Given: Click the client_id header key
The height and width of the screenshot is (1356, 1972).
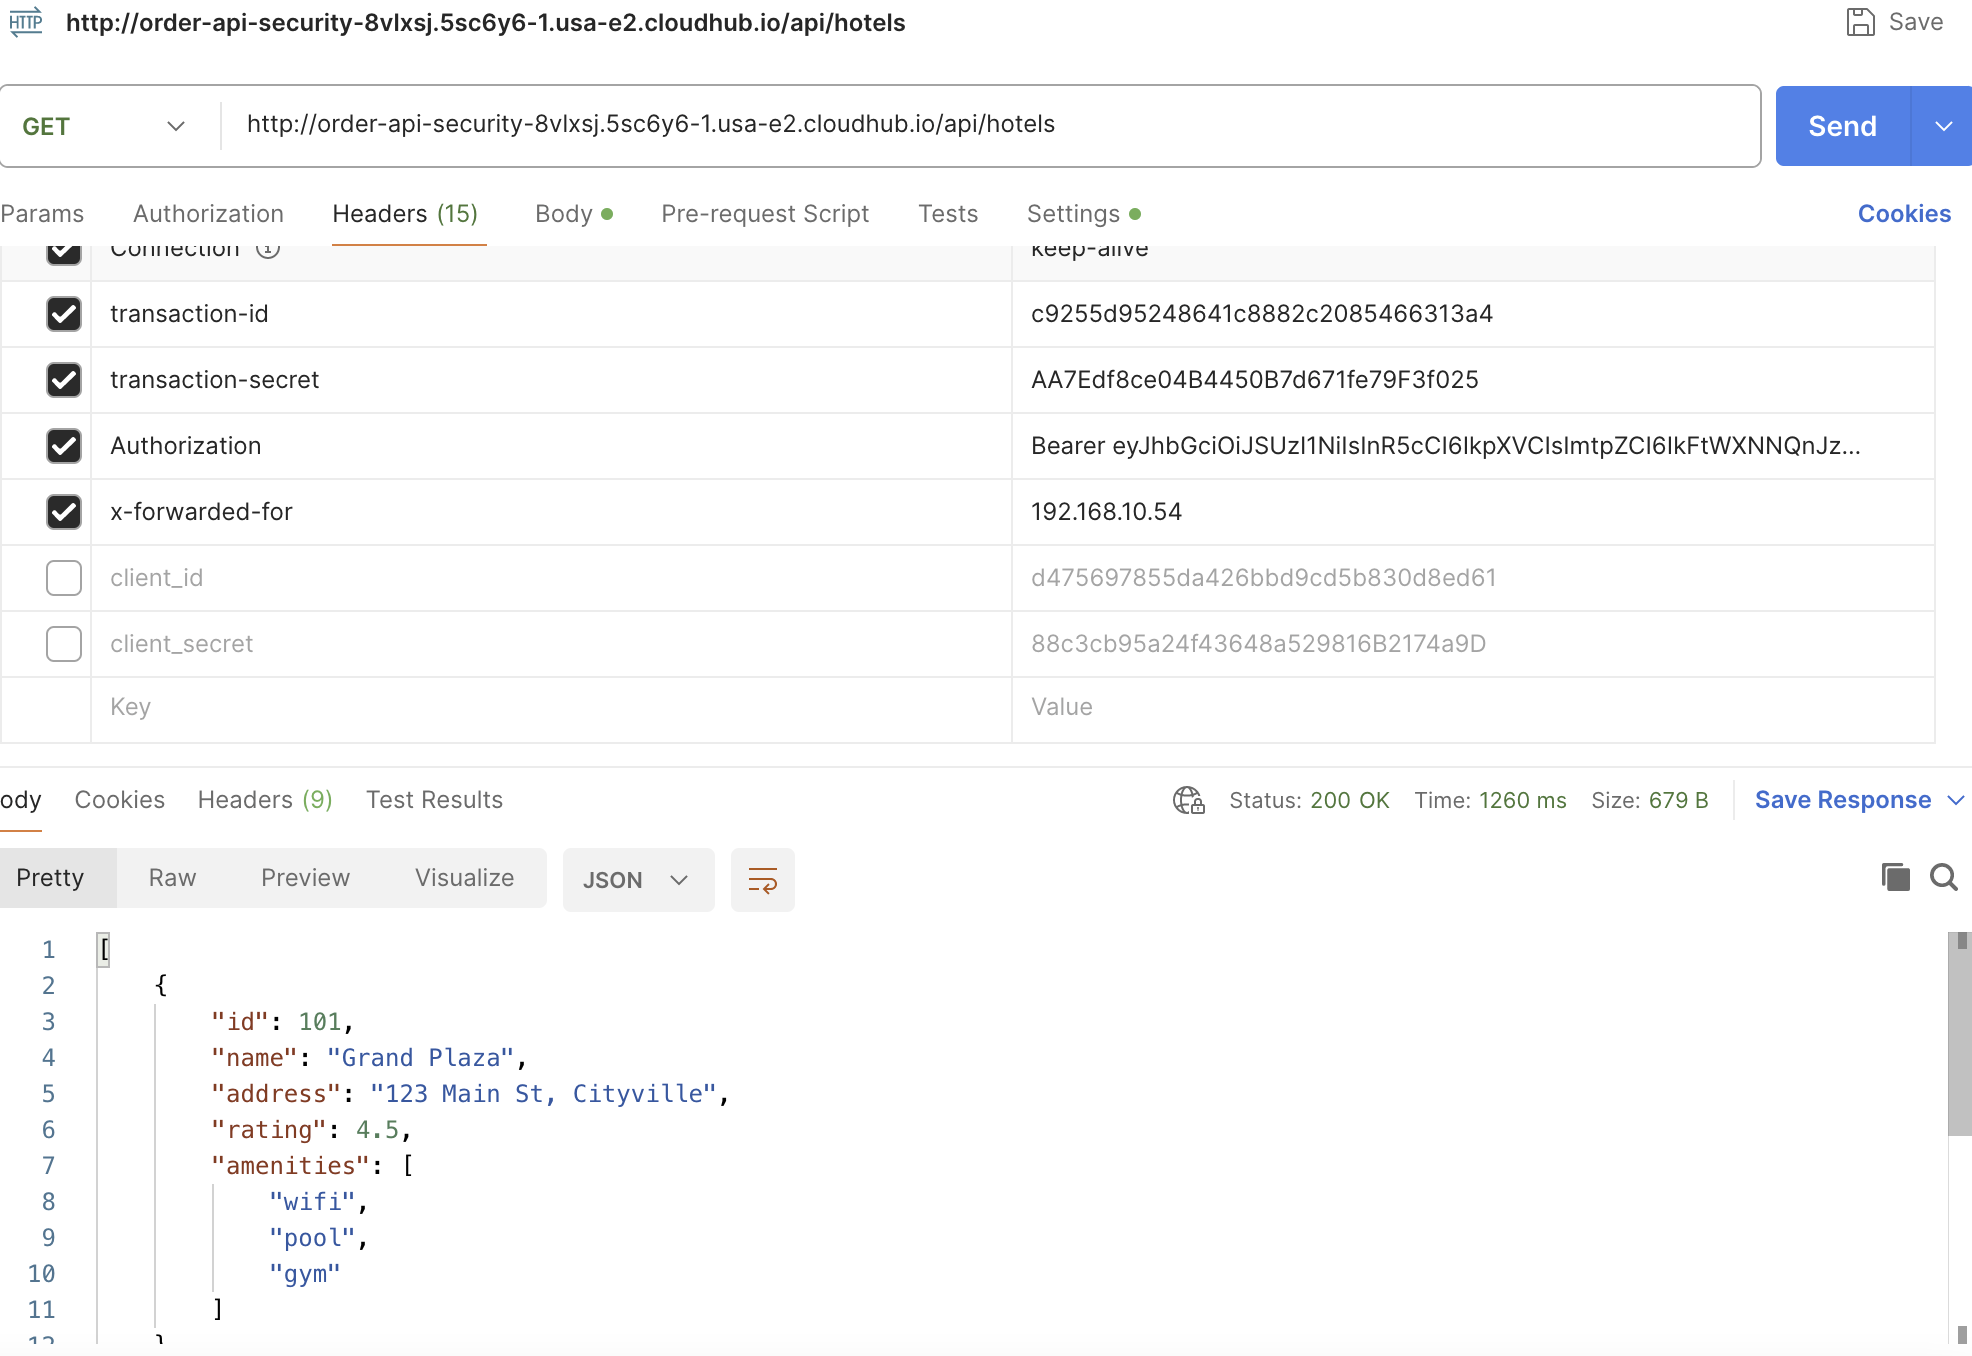Looking at the screenshot, I should click(x=157, y=578).
